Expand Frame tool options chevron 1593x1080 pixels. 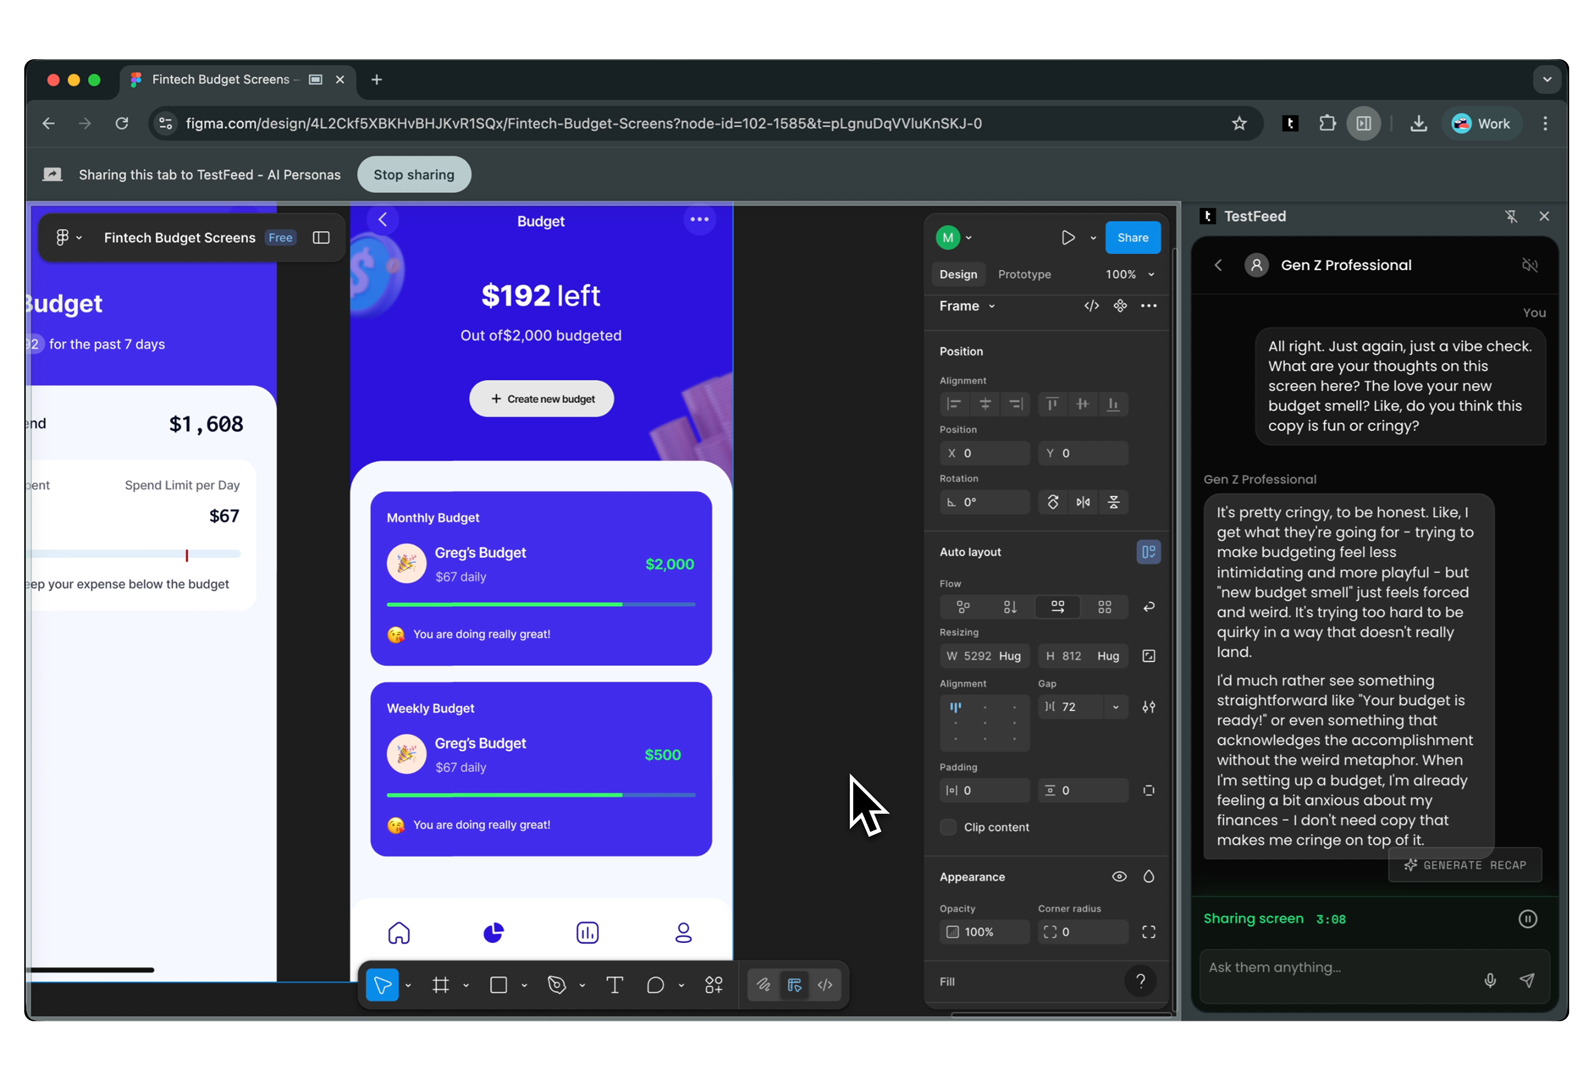pyautogui.click(x=466, y=986)
